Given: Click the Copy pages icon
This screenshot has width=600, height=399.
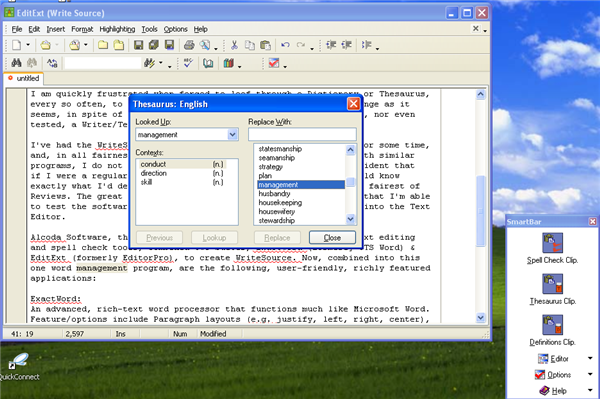Looking at the screenshot, I should click(x=249, y=45).
